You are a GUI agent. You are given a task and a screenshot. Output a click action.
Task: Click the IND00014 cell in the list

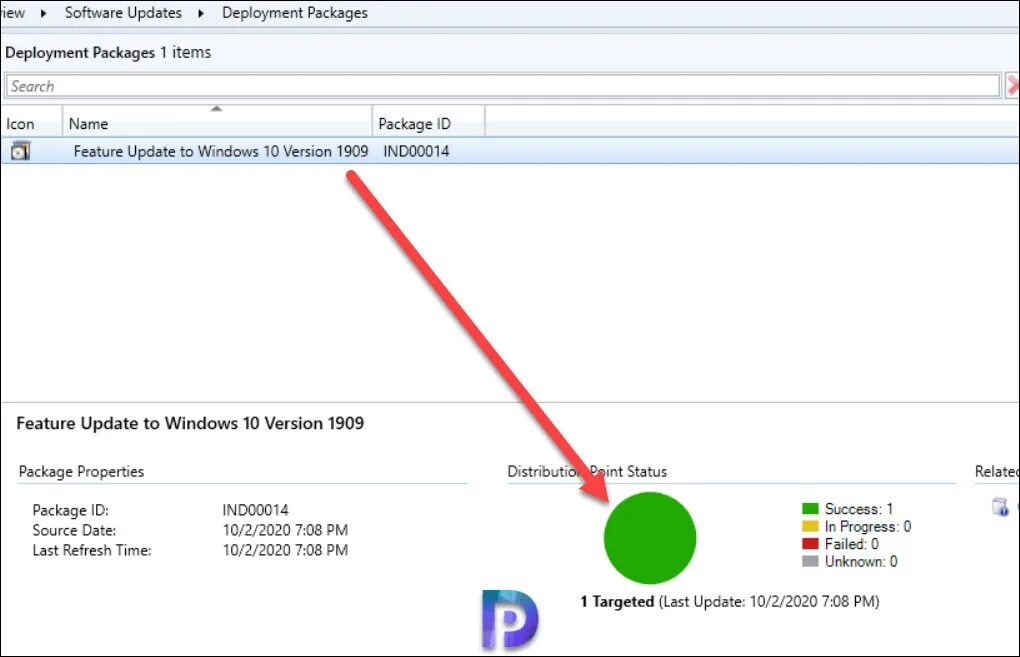point(416,151)
